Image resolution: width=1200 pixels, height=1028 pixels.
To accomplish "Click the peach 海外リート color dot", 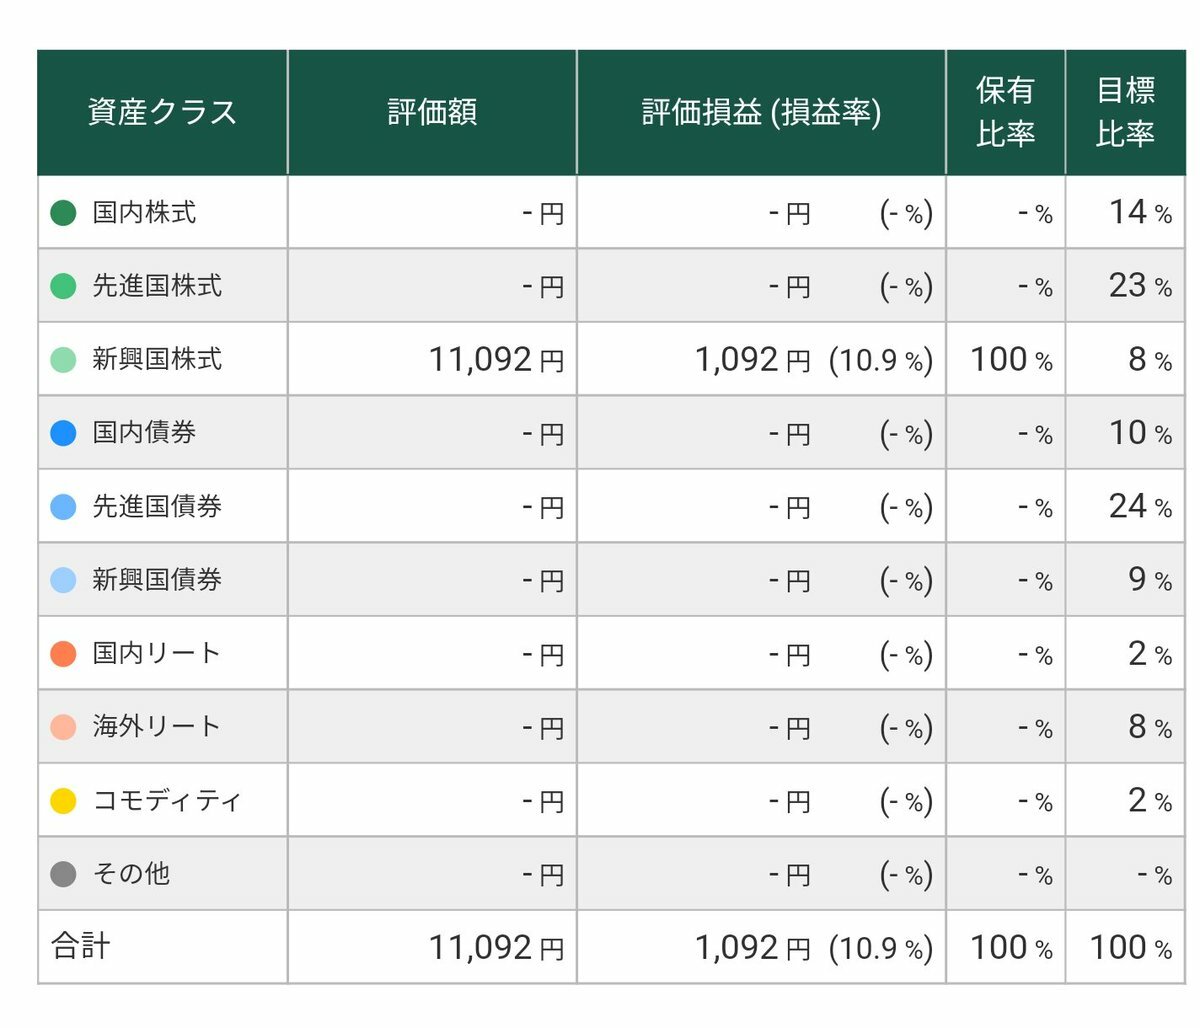I will (x=63, y=727).
